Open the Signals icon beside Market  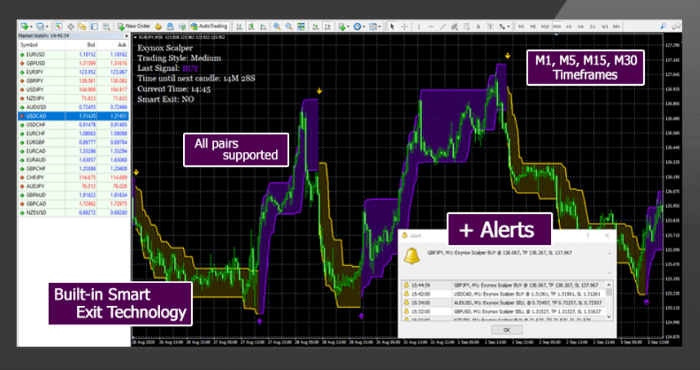[170, 26]
